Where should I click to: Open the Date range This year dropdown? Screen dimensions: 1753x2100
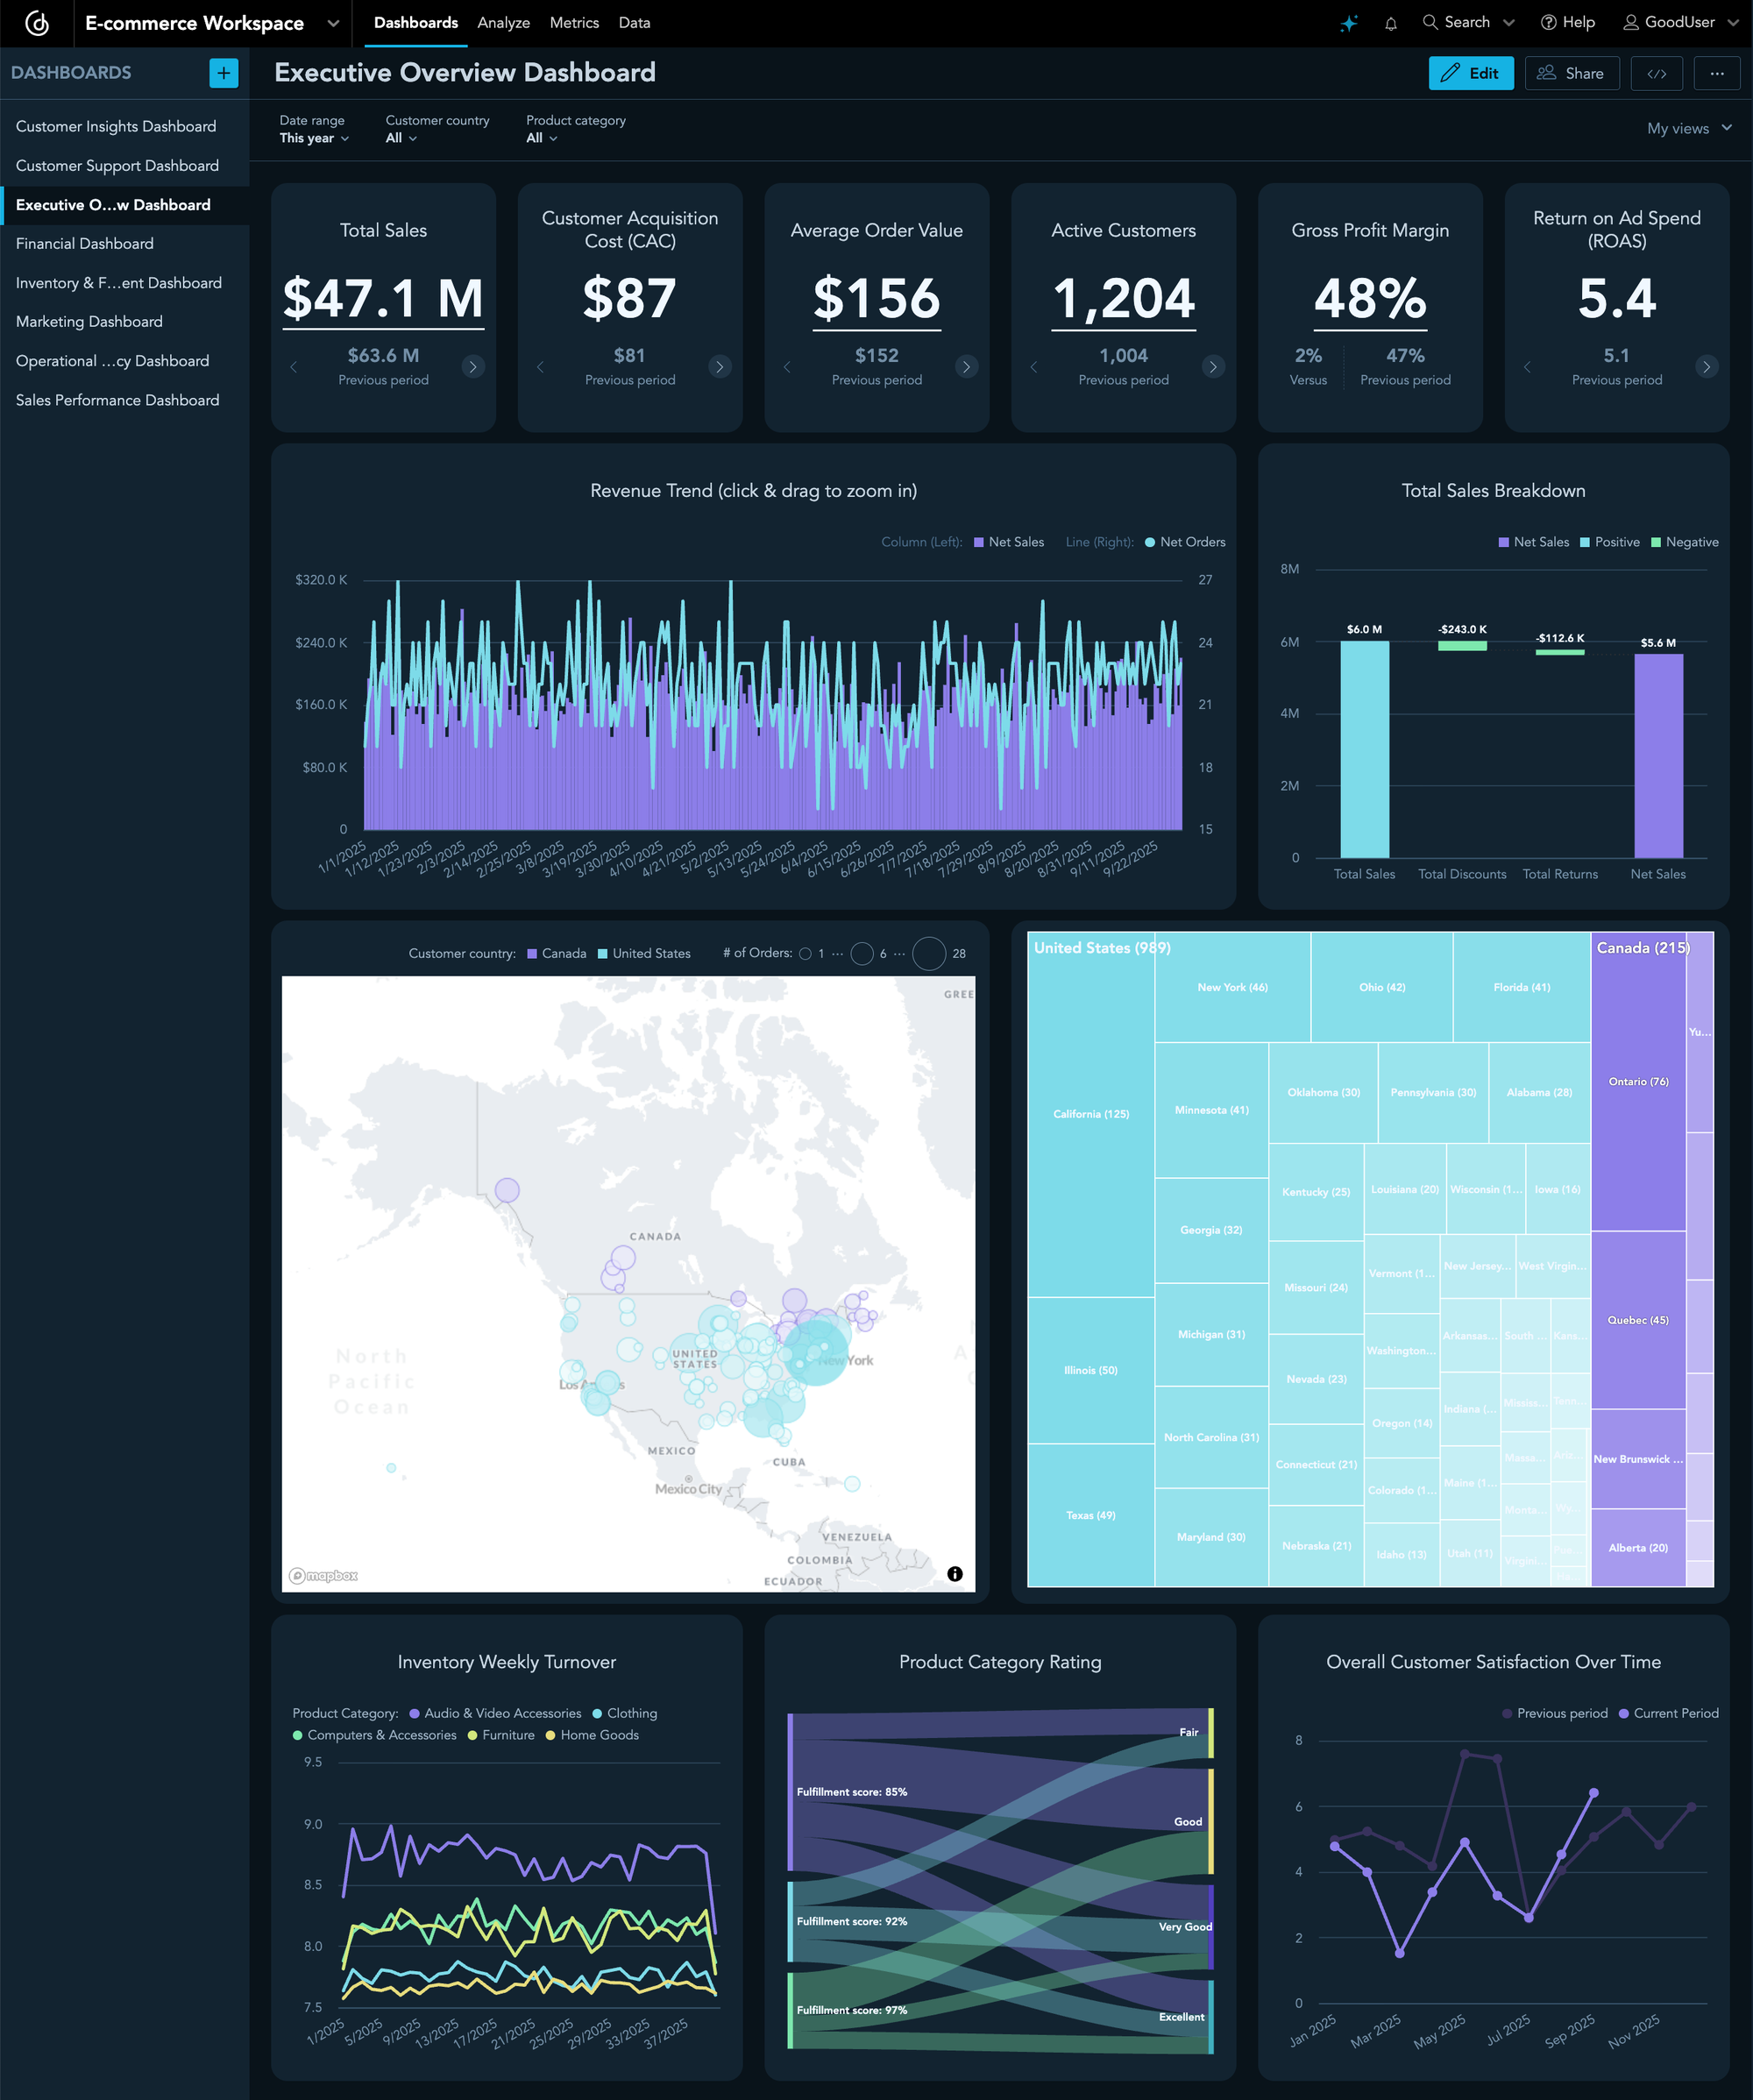pyautogui.click(x=313, y=138)
